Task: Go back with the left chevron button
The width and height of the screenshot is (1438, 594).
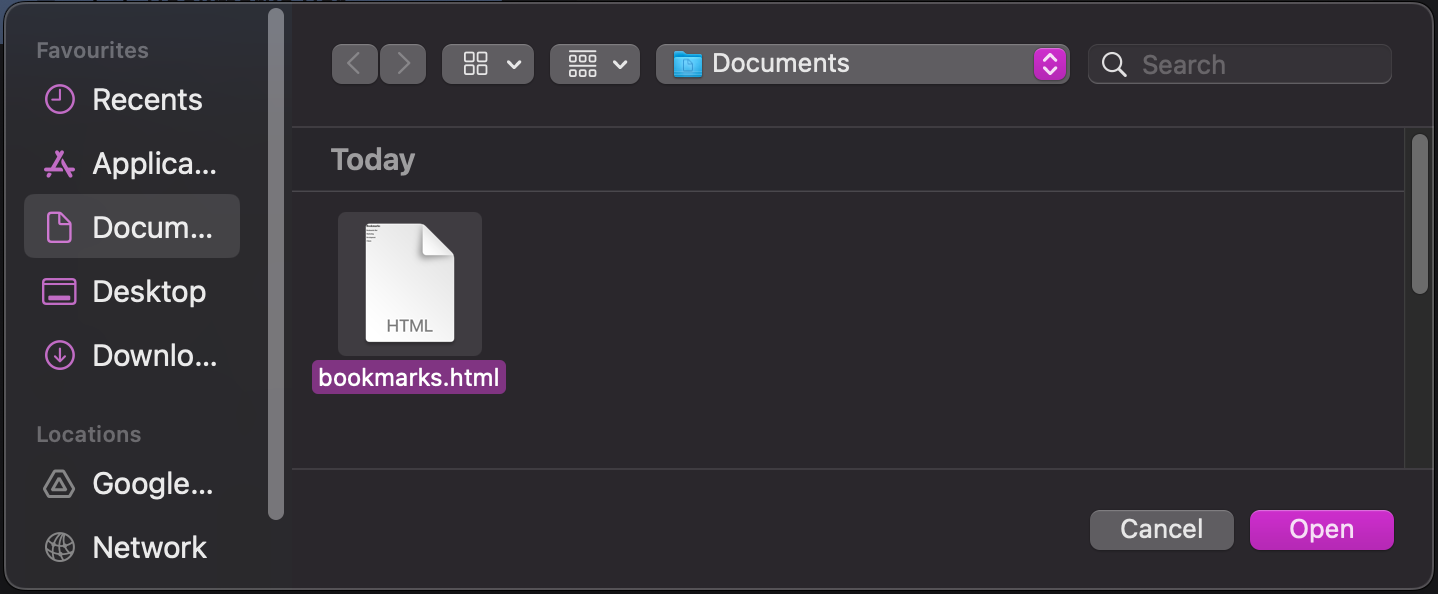Action: [x=355, y=64]
